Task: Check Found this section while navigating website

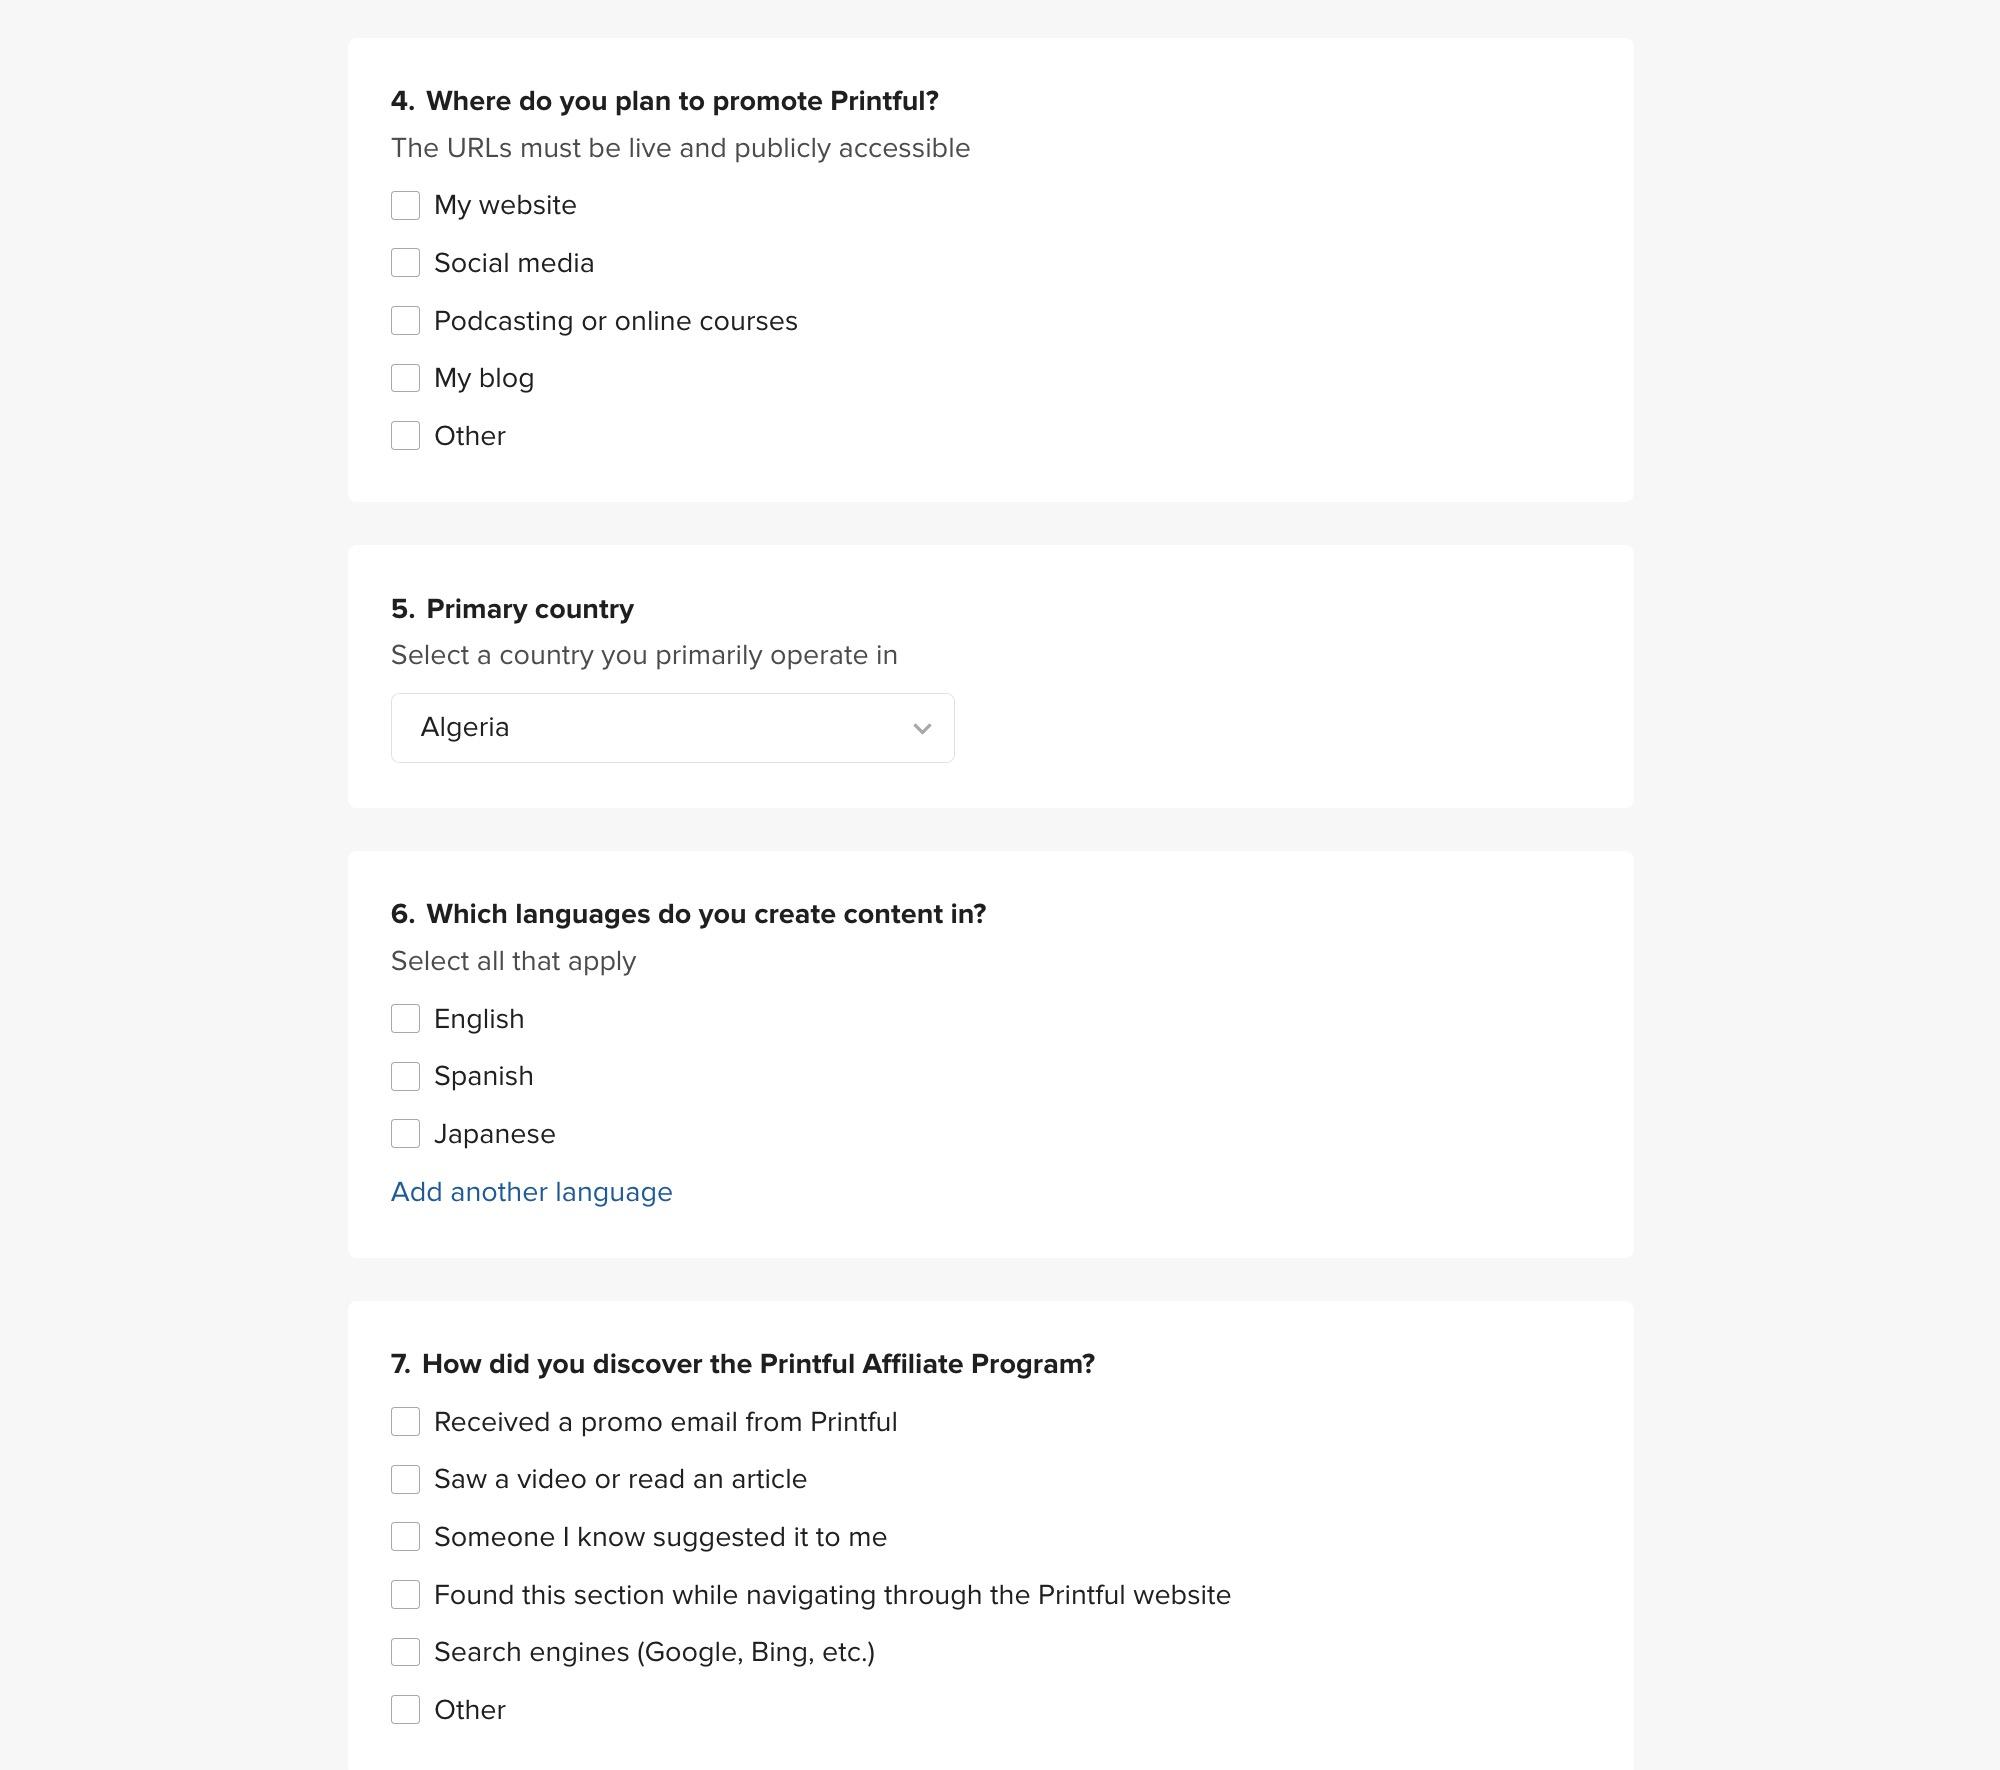Action: 405,1595
